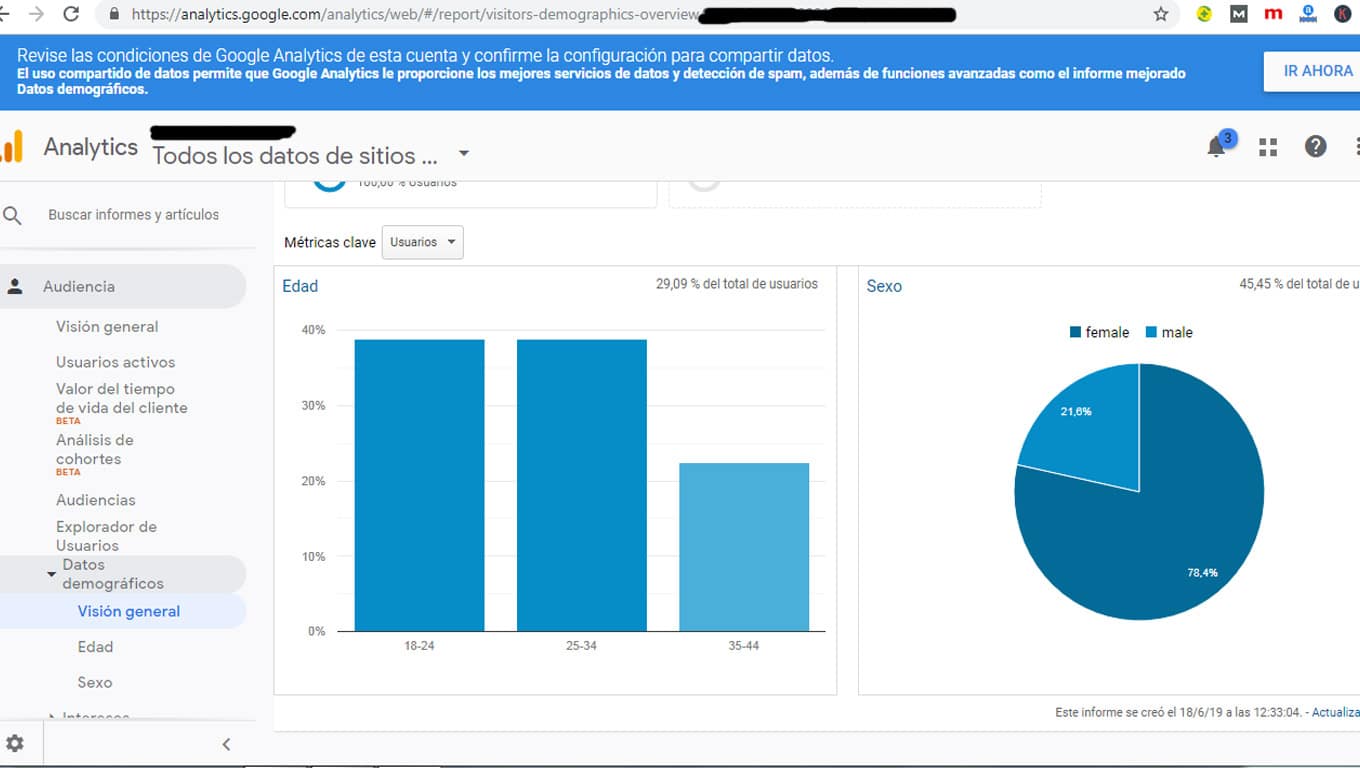Open the Sexo report in sidebar
This screenshot has height=768, width=1360.
click(95, 683)
